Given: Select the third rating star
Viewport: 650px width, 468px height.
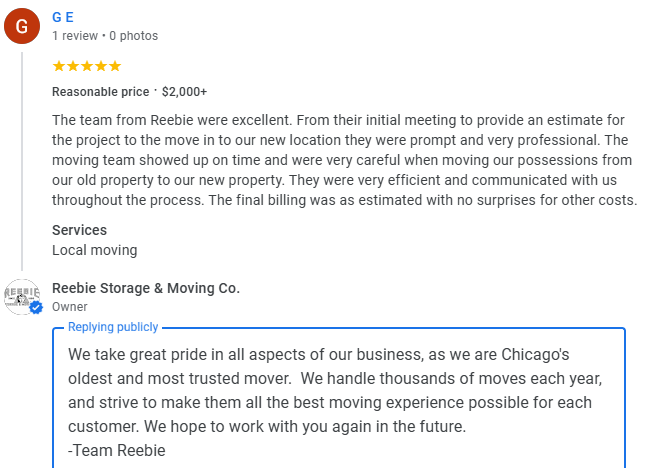Looking at the screenshot, I should [x=86, y=66].
